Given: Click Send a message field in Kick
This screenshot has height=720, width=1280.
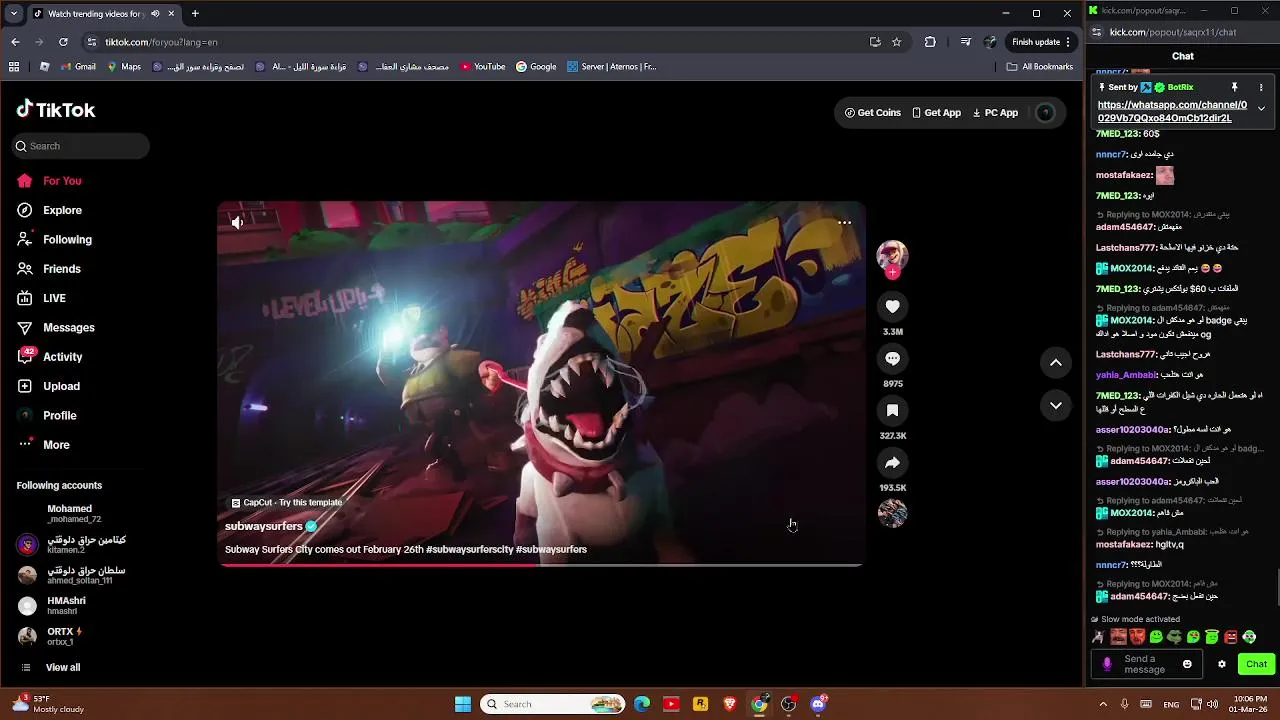Looking at the screenshot, I should coord(1146,664).
